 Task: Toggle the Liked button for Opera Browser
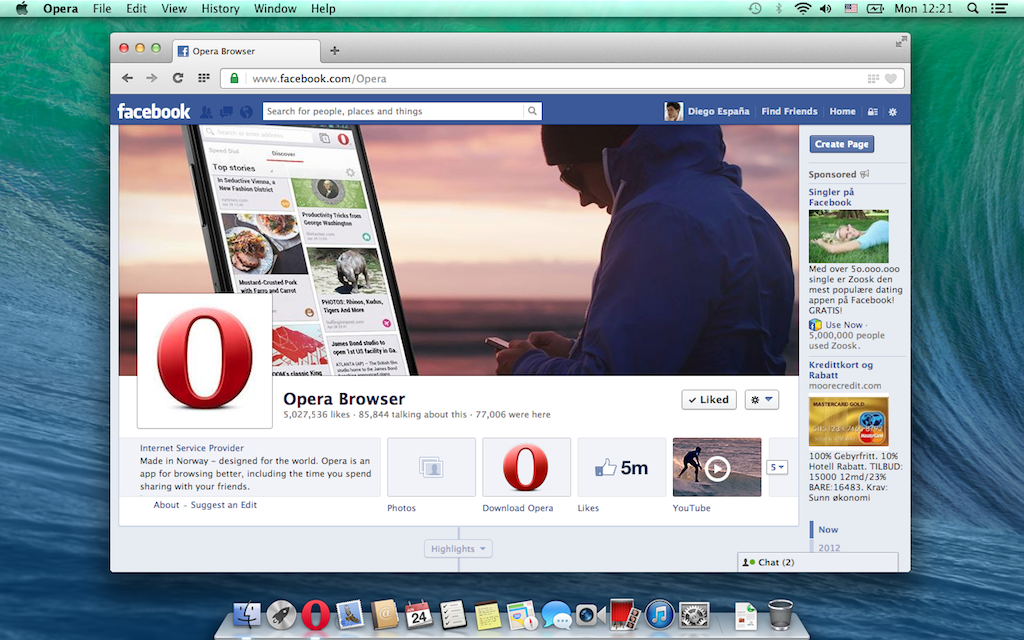point(708,400)
